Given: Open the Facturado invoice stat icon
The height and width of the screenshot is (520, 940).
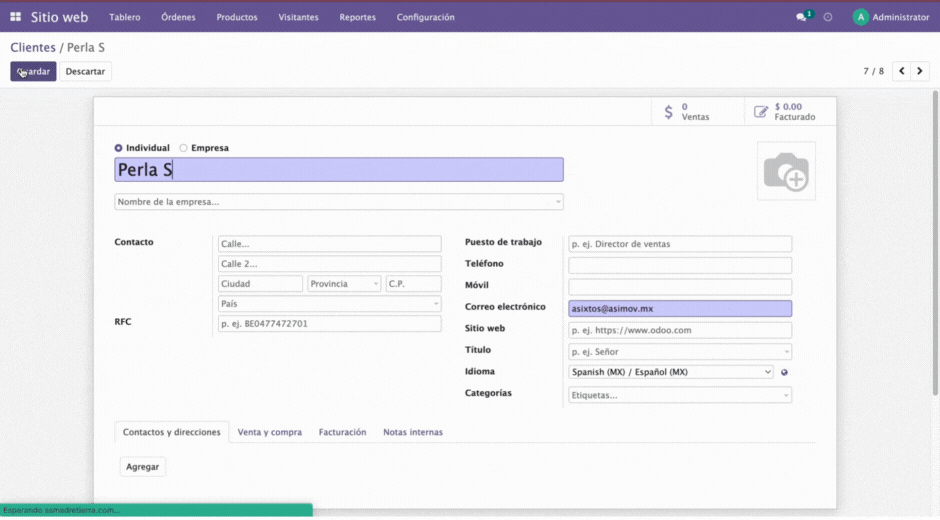Looking at the screenshot, I should point(761,112).
